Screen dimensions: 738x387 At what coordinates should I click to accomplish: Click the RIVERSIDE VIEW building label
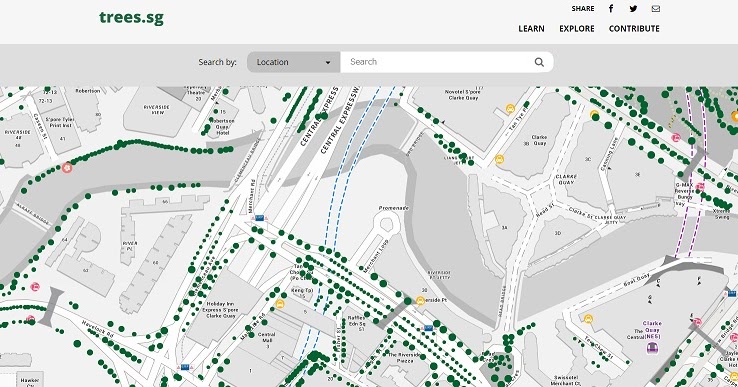156,110
